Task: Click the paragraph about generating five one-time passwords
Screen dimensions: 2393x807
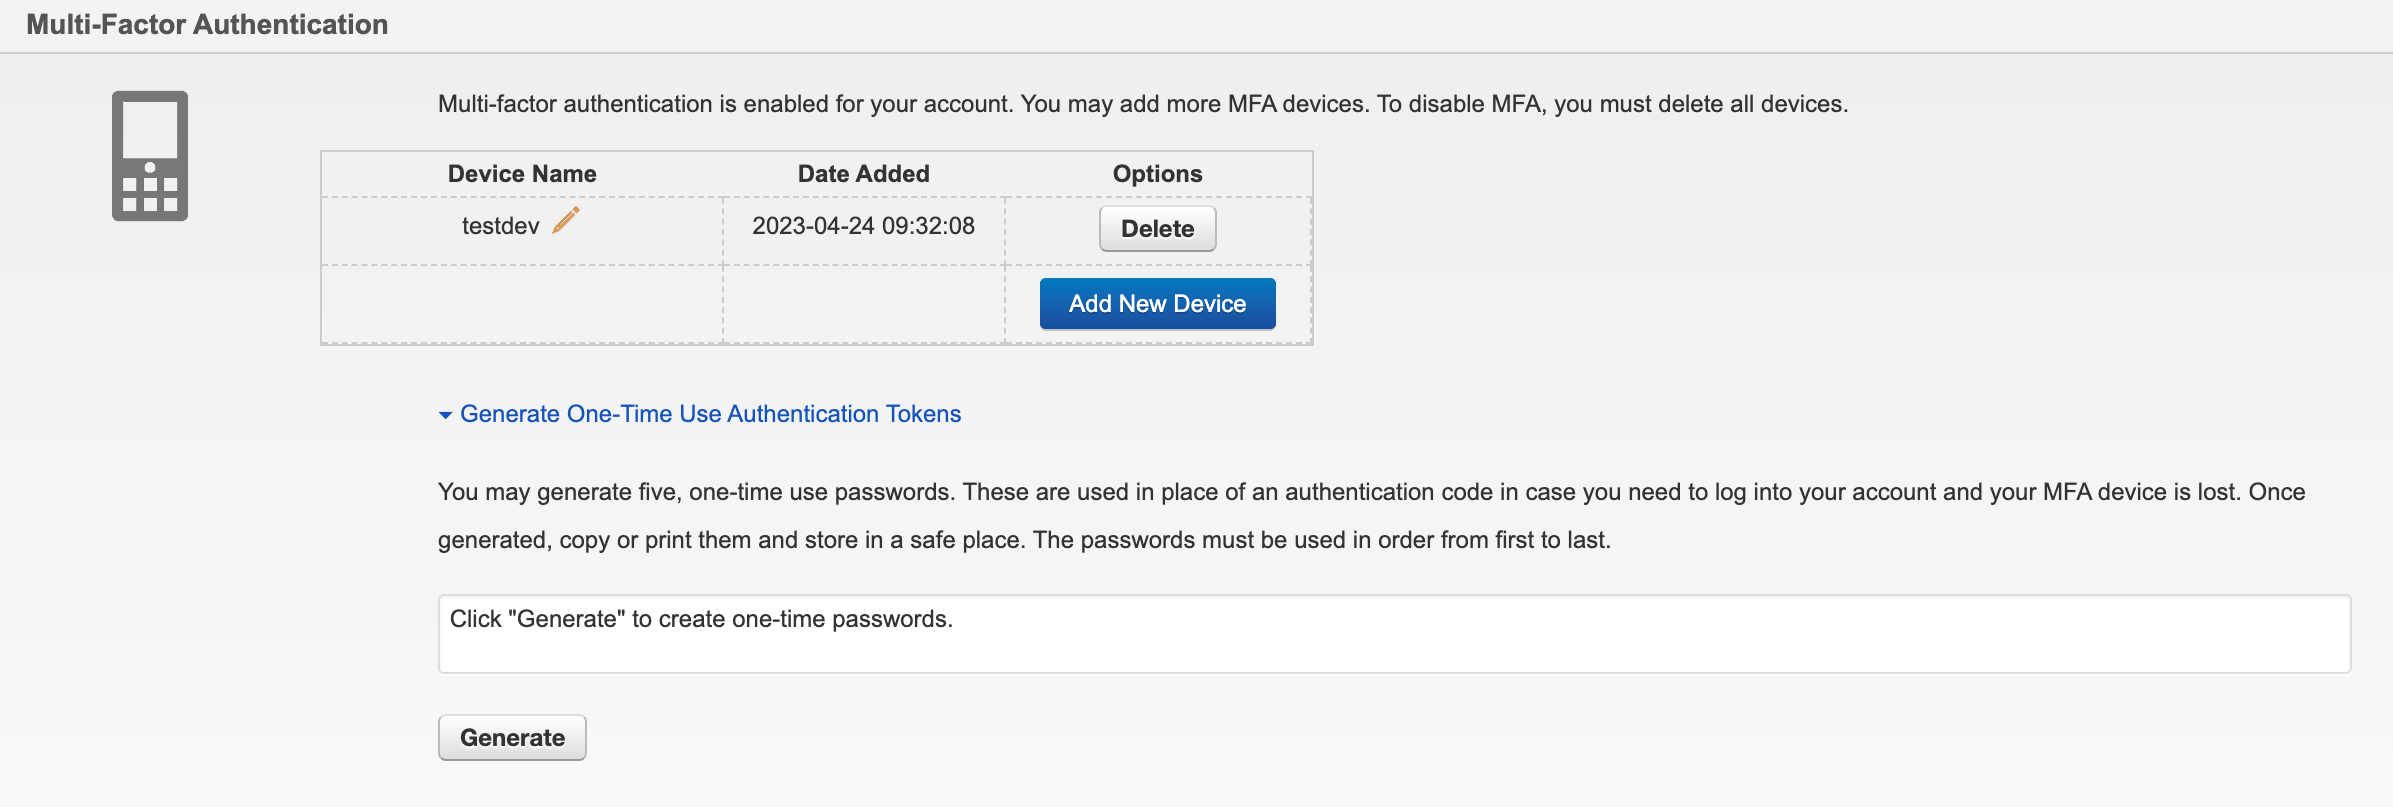Action: coord(1371,516)
